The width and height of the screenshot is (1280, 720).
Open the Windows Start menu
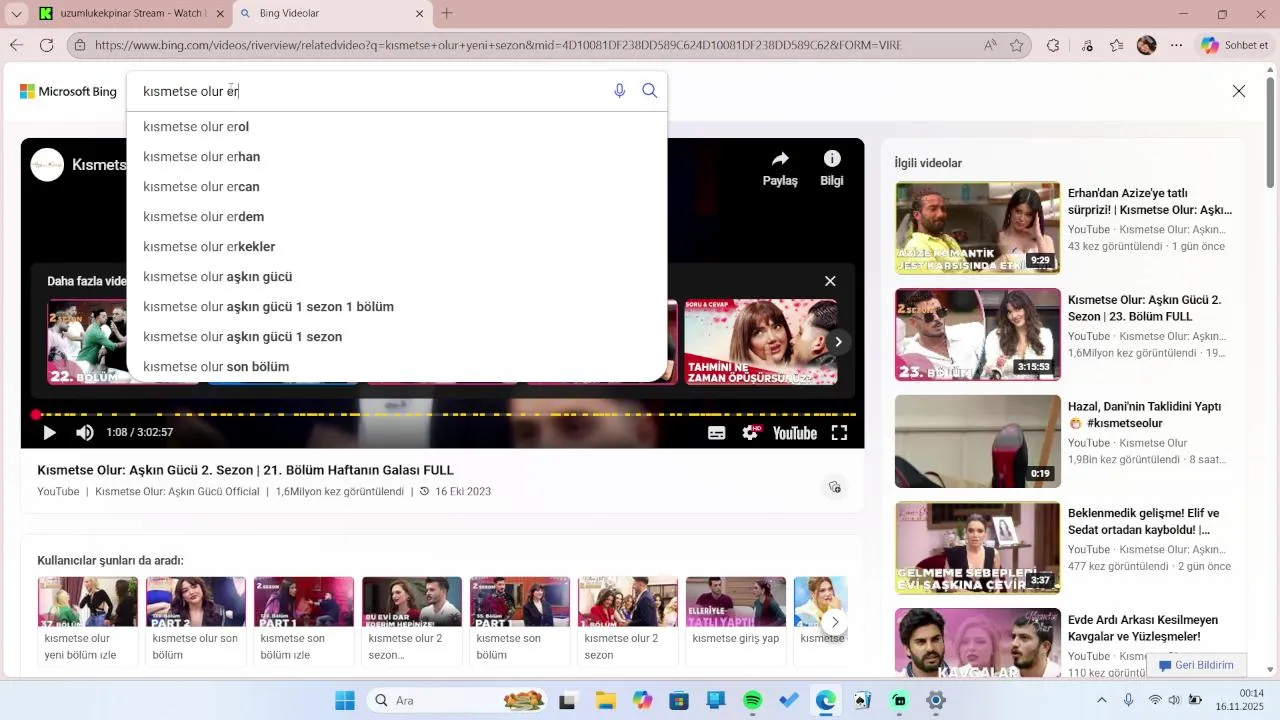tap(345, 701)
